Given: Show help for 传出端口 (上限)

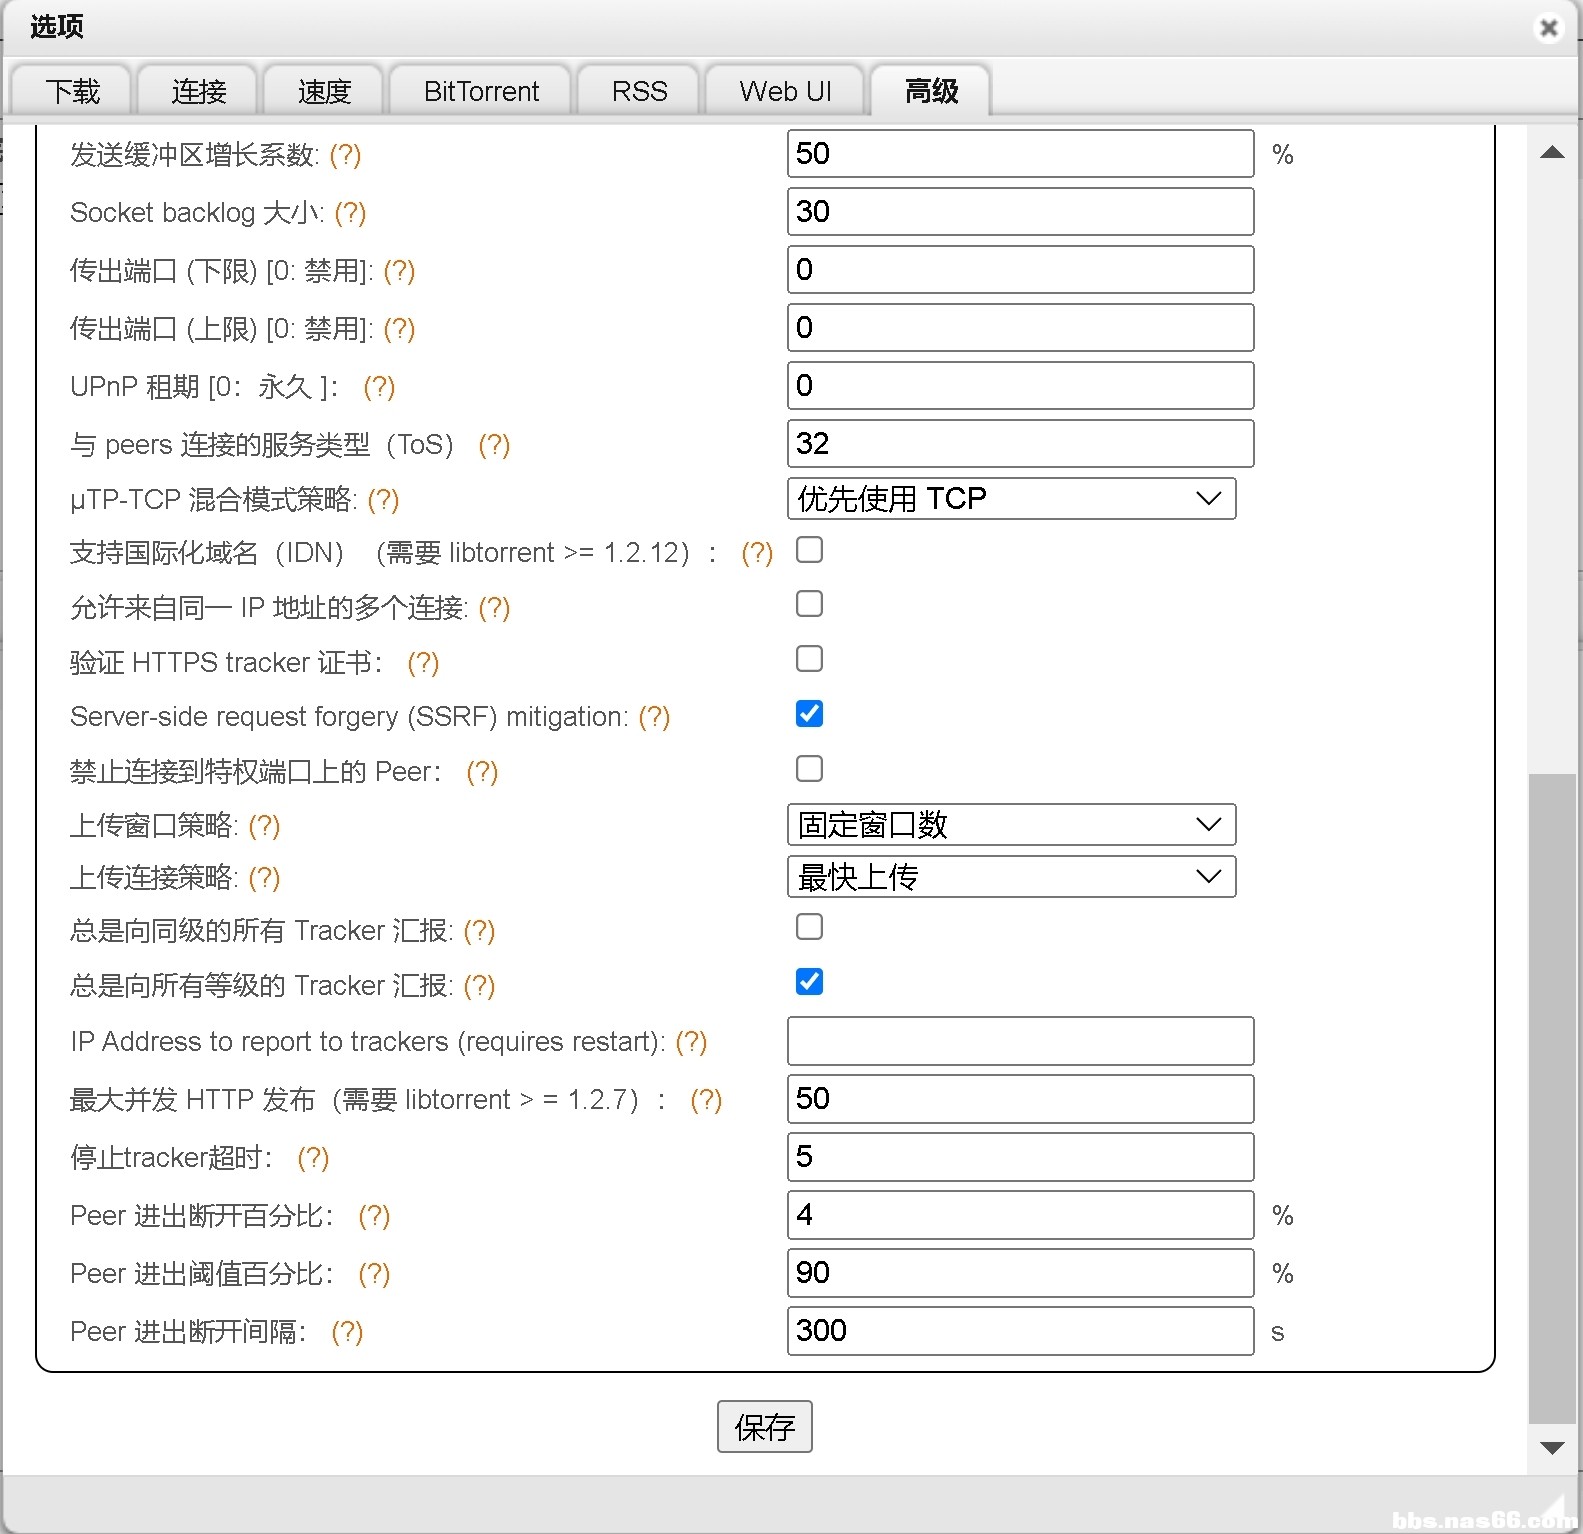Looking at the screenshot, I should 399,329.
